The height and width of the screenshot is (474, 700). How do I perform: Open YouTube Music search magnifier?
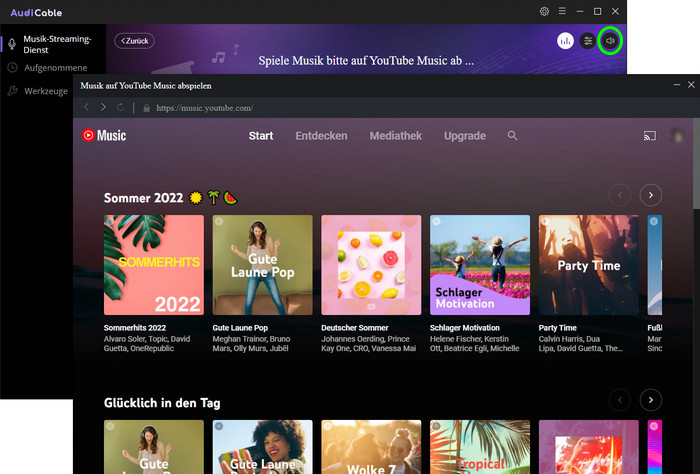coord(512,135)
